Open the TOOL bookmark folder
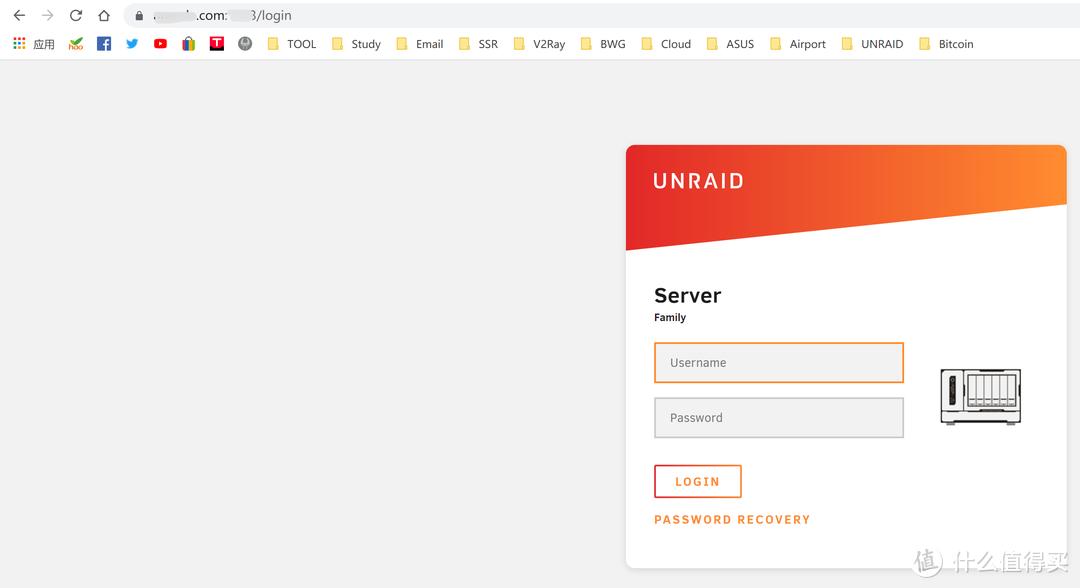The image size is (1080, 588). tap(292, 44)
